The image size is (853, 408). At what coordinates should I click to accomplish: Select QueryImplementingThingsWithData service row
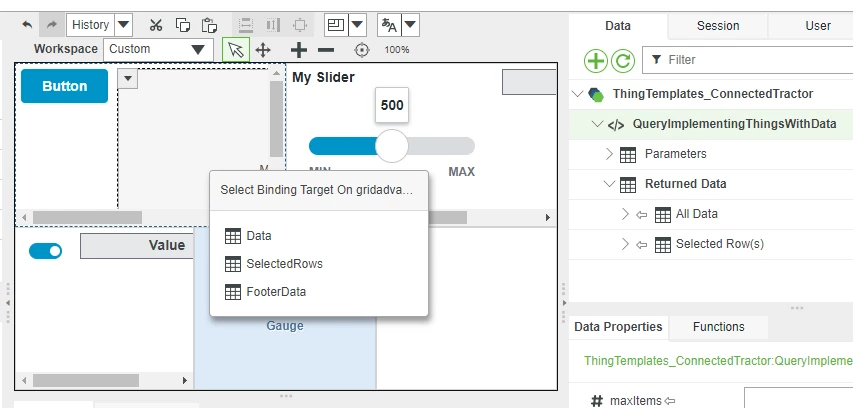[x=712, y=124]
